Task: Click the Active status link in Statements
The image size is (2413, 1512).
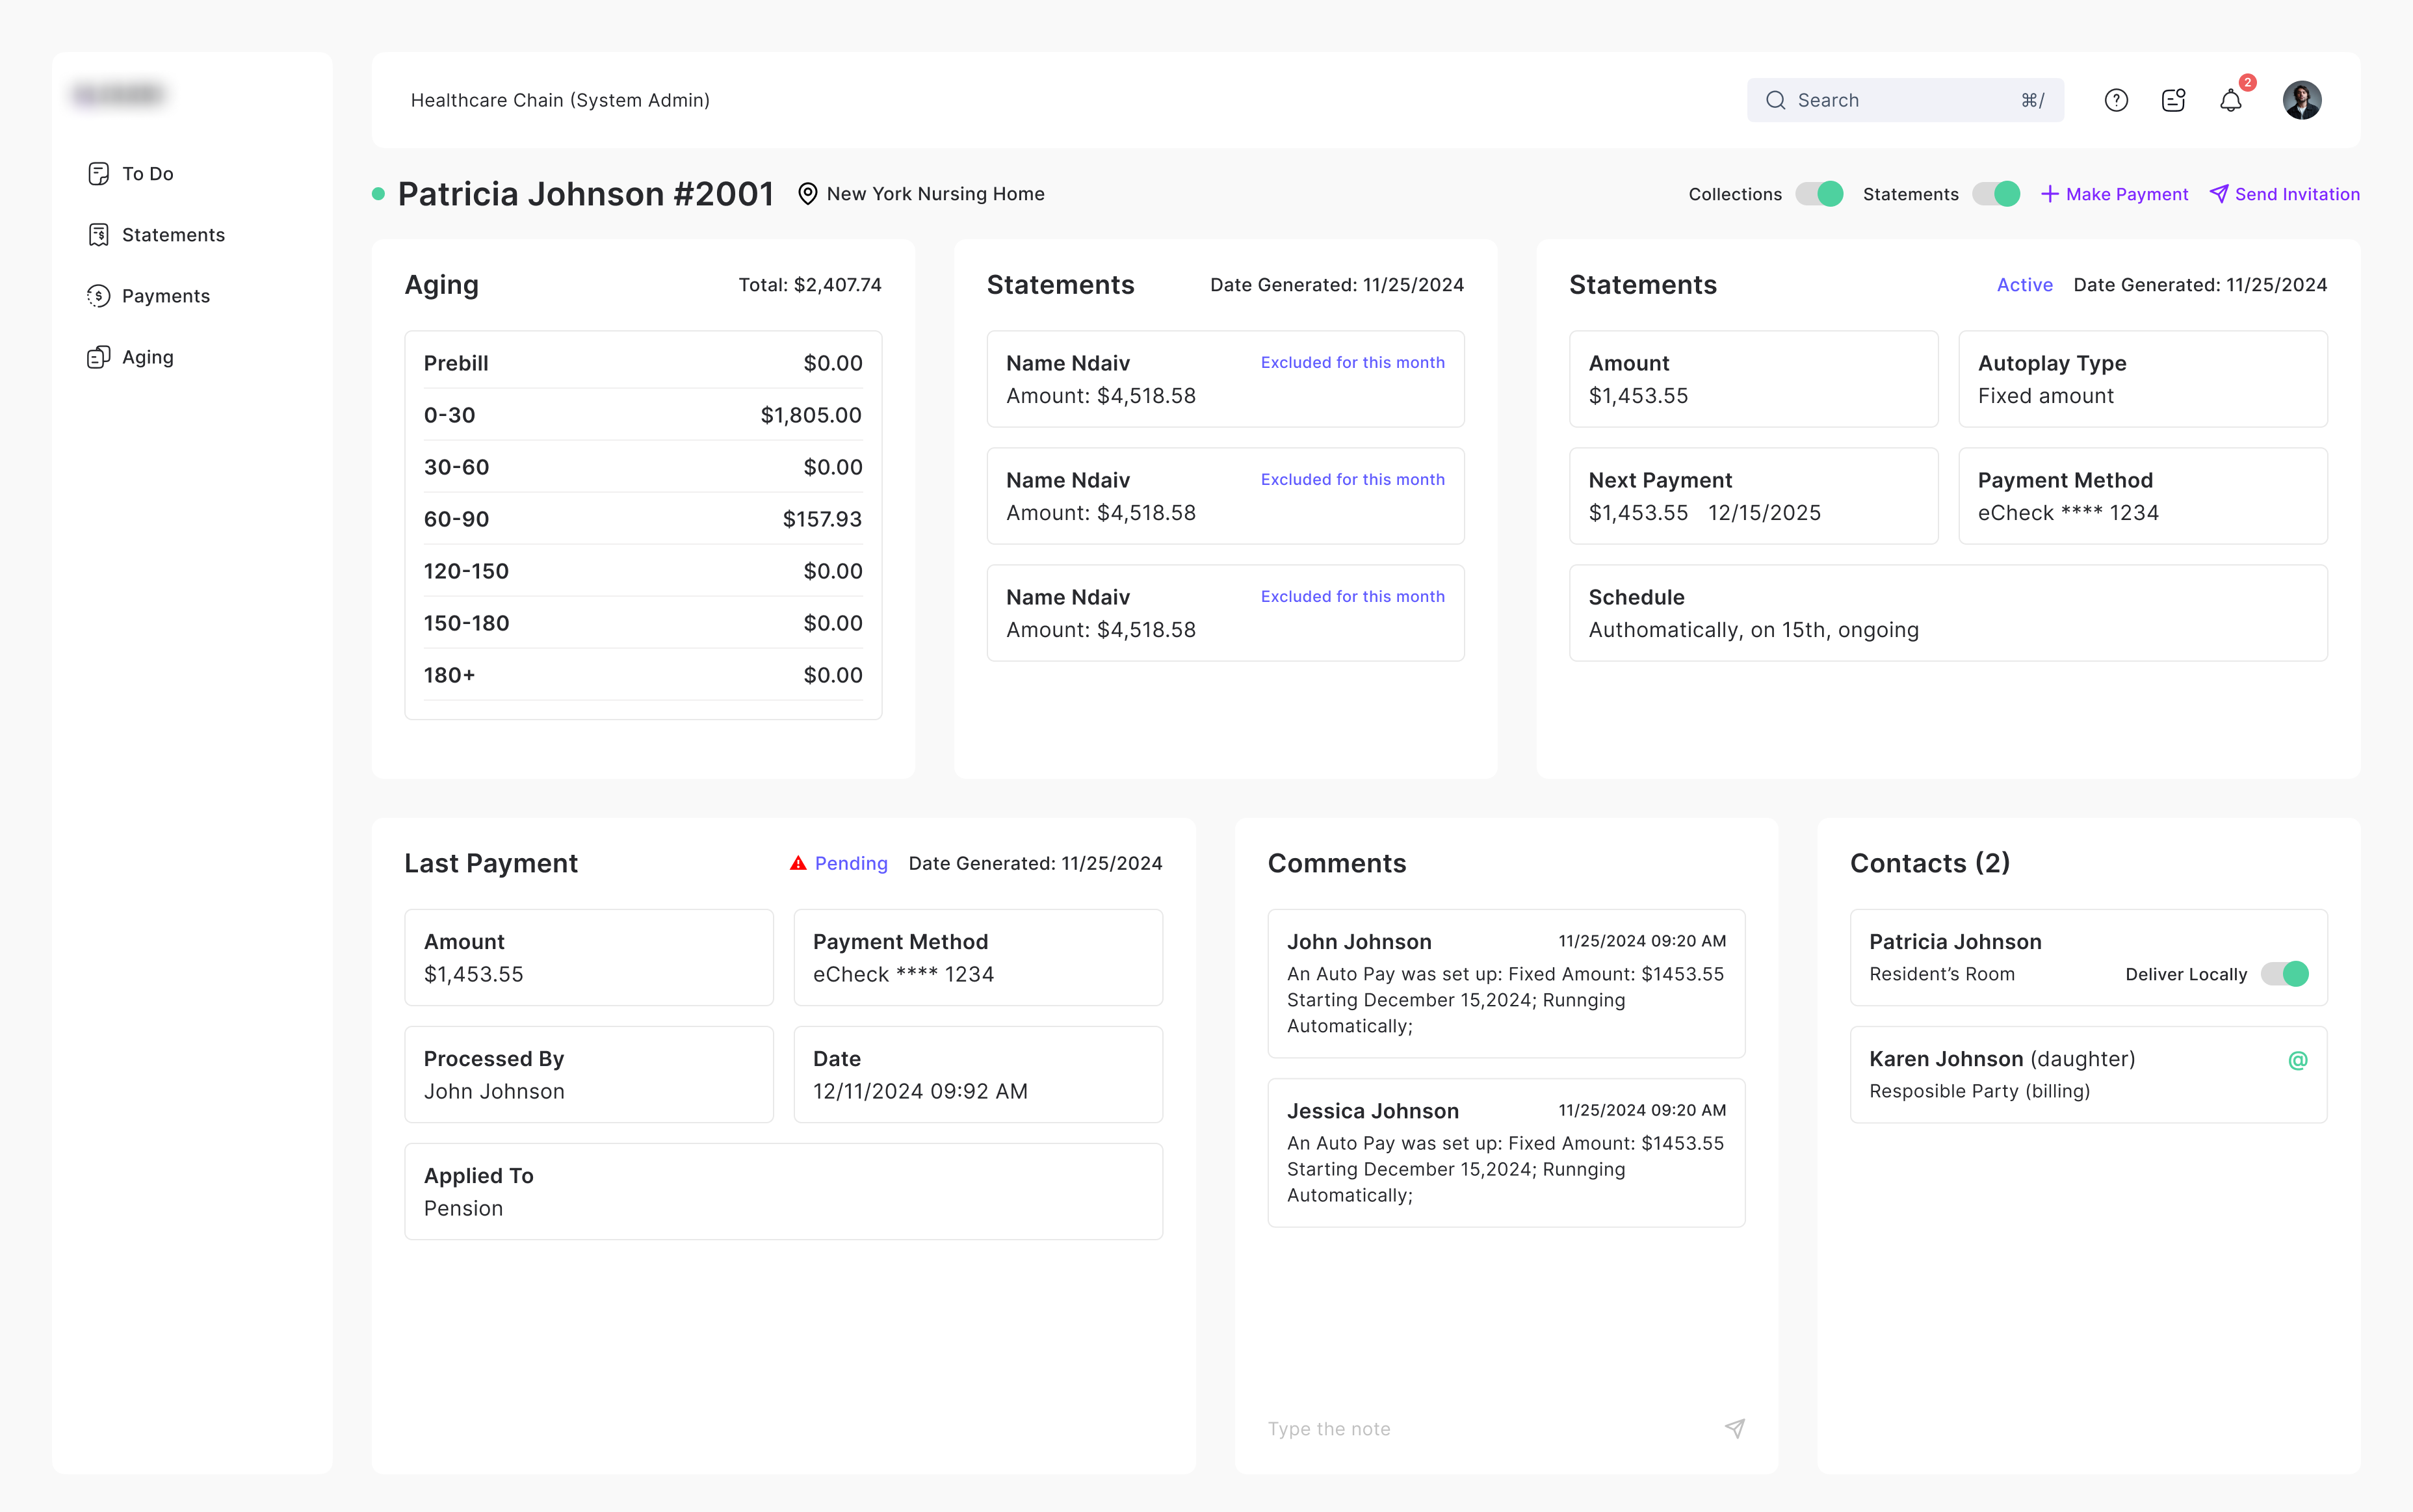Action: point(2024,285)
